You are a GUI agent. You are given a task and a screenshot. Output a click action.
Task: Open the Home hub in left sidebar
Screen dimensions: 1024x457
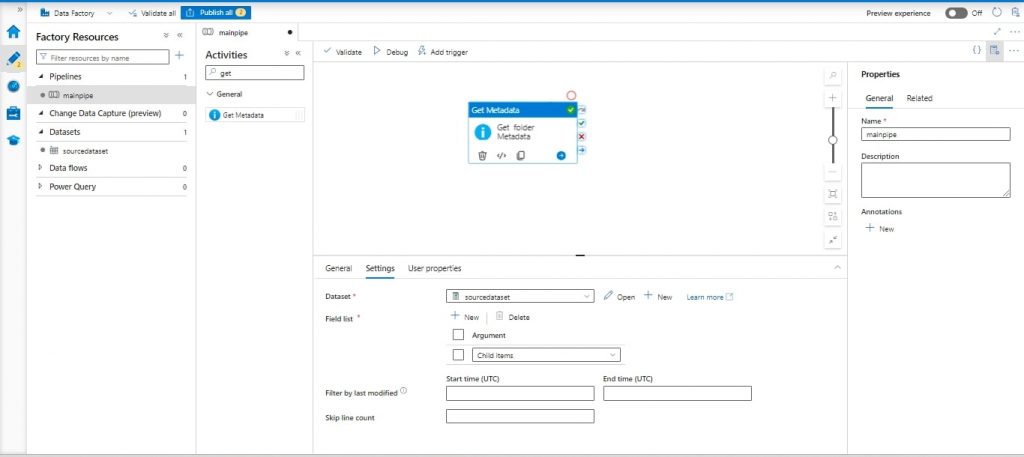point(13,32)
